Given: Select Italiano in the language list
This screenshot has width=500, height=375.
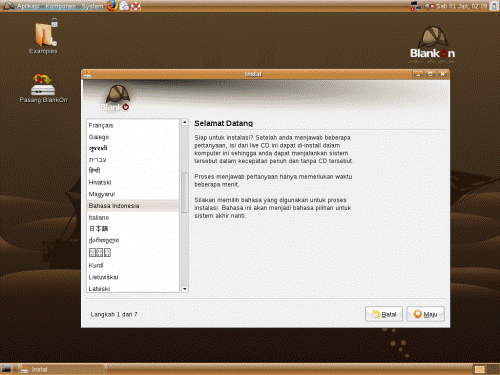Looking at the screenshot, I should coord(133,217).
